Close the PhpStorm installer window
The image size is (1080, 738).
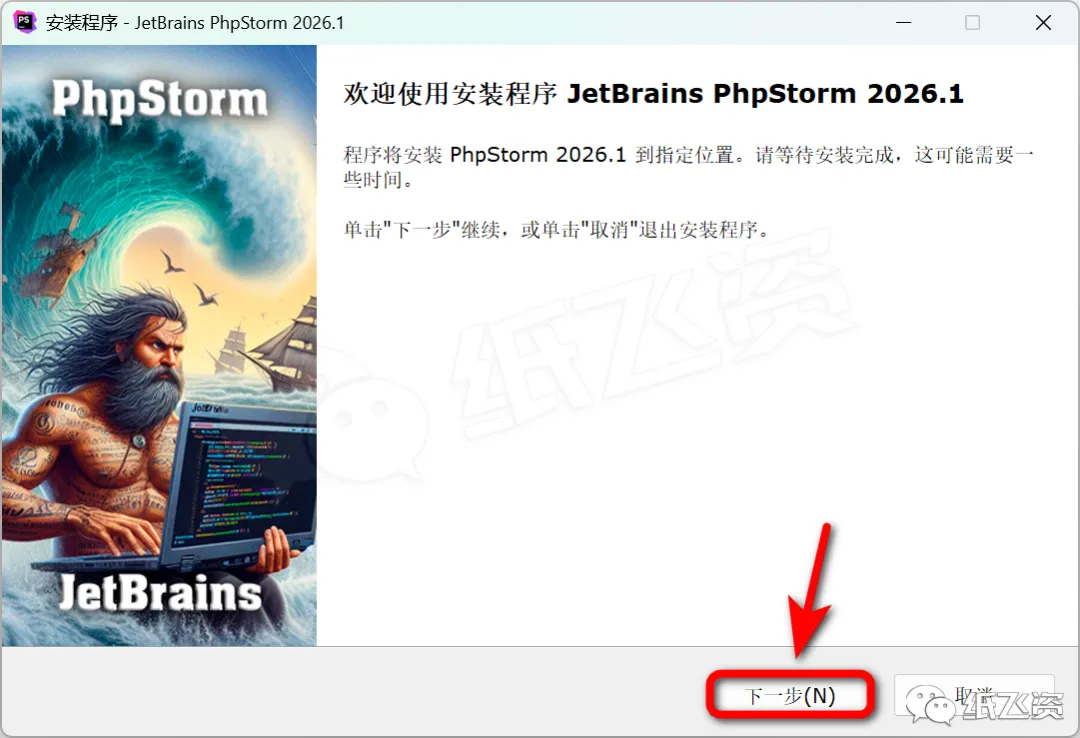pos(1043,23)
